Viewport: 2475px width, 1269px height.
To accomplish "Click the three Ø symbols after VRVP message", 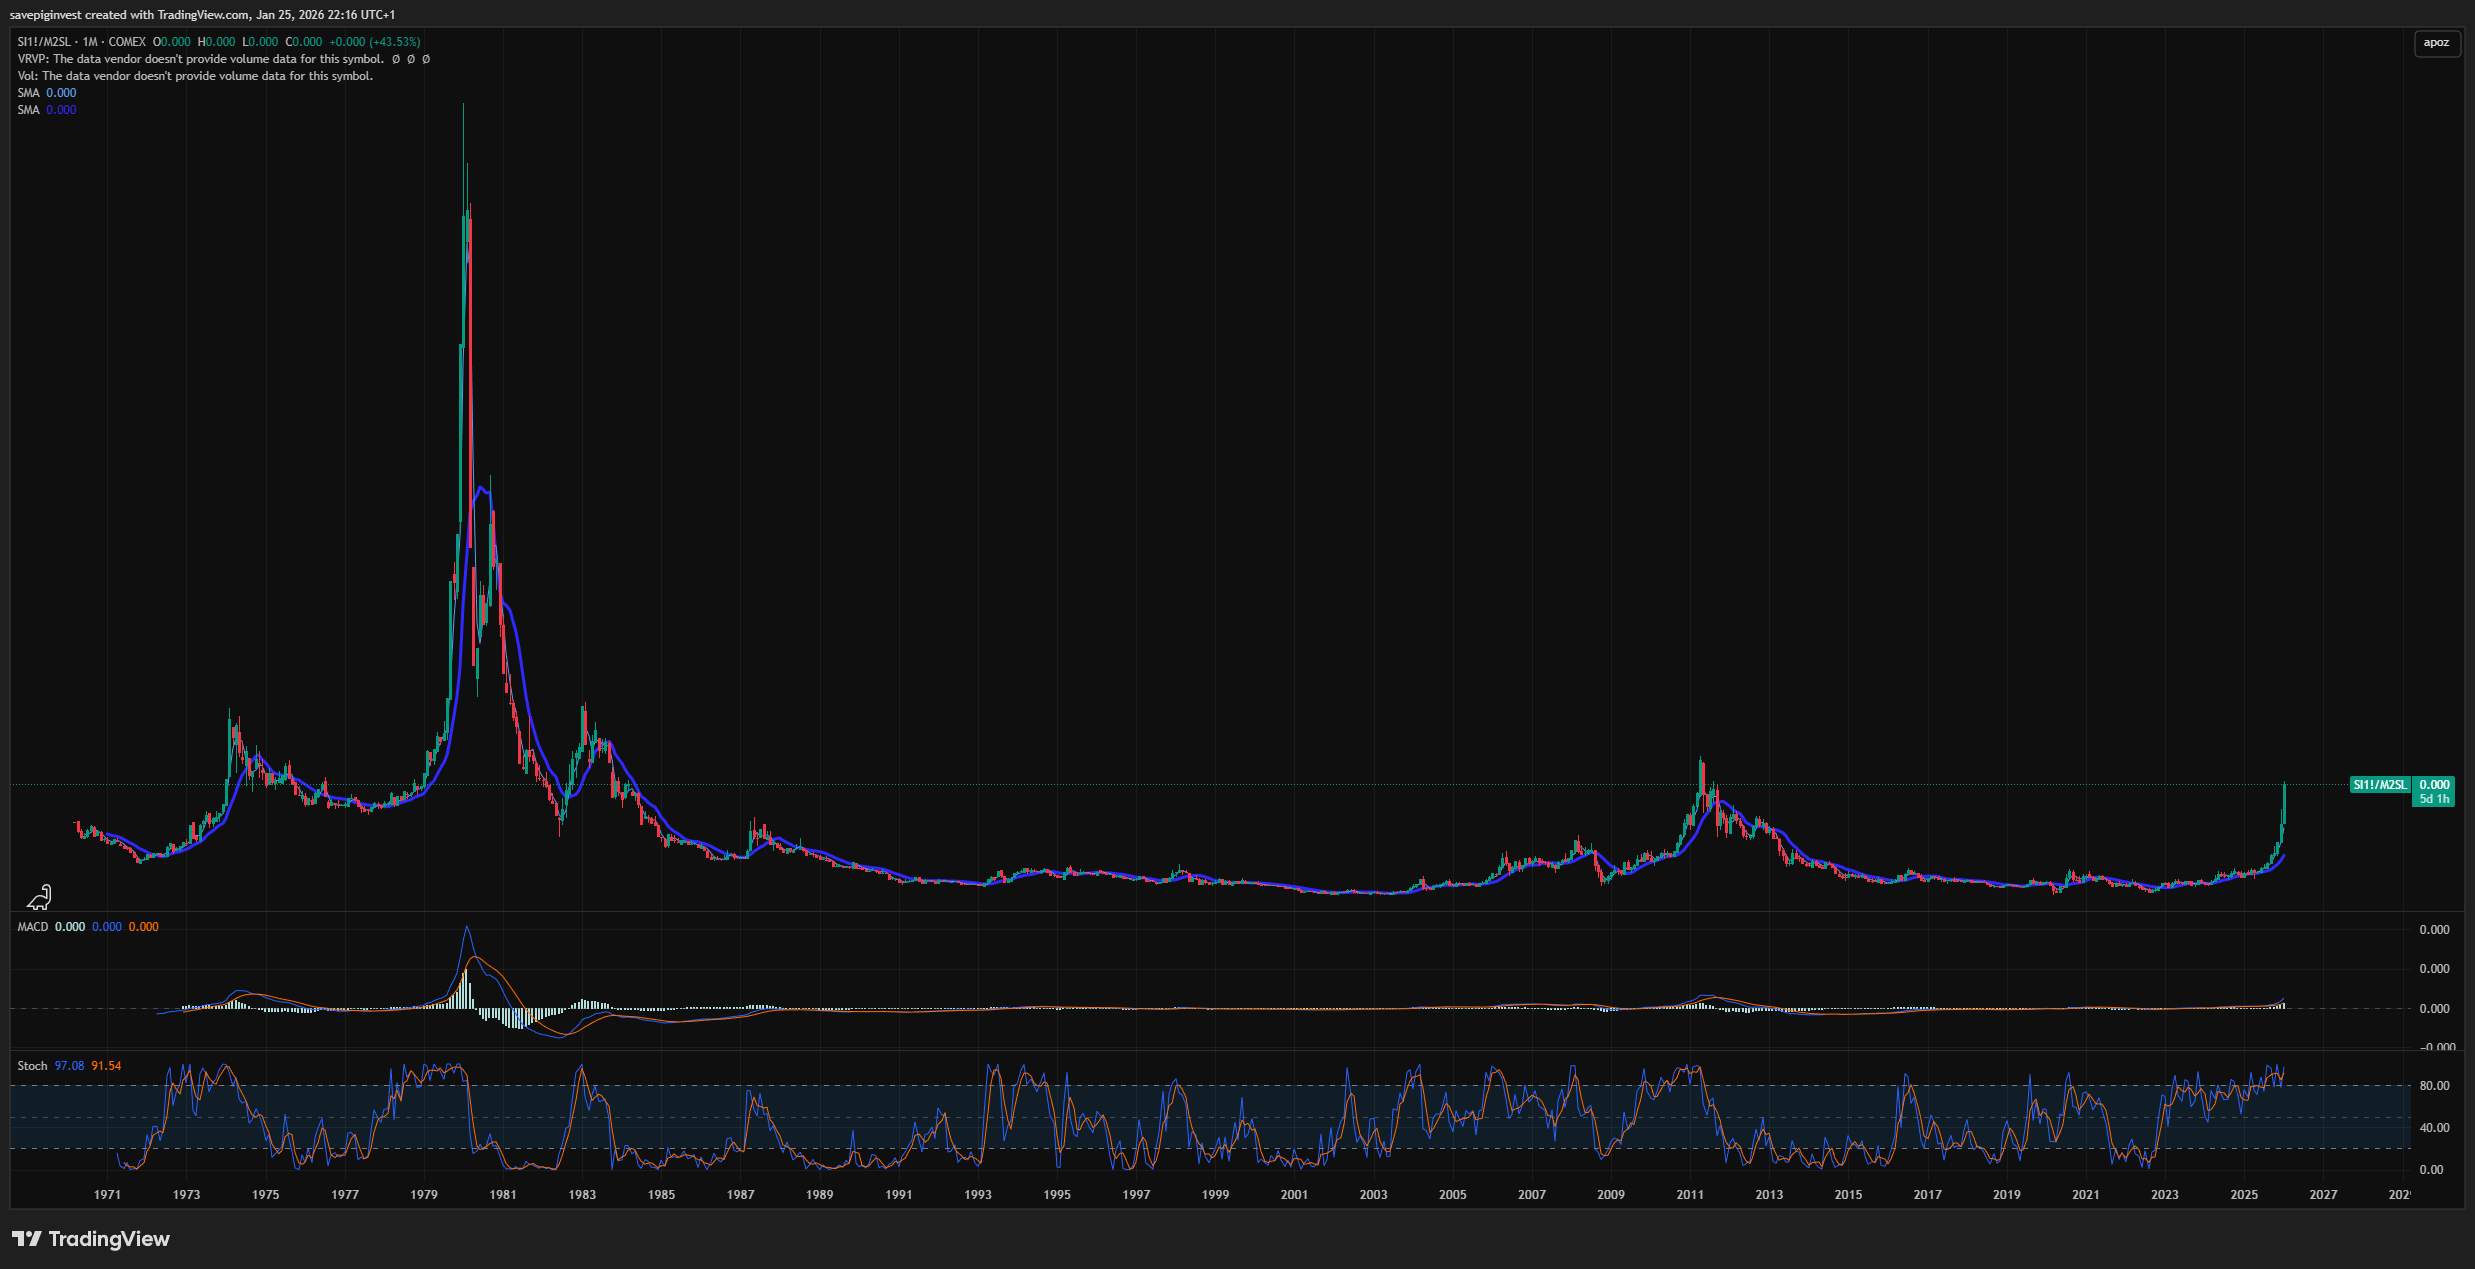I will pyautogui.click(x=411, y=59).
